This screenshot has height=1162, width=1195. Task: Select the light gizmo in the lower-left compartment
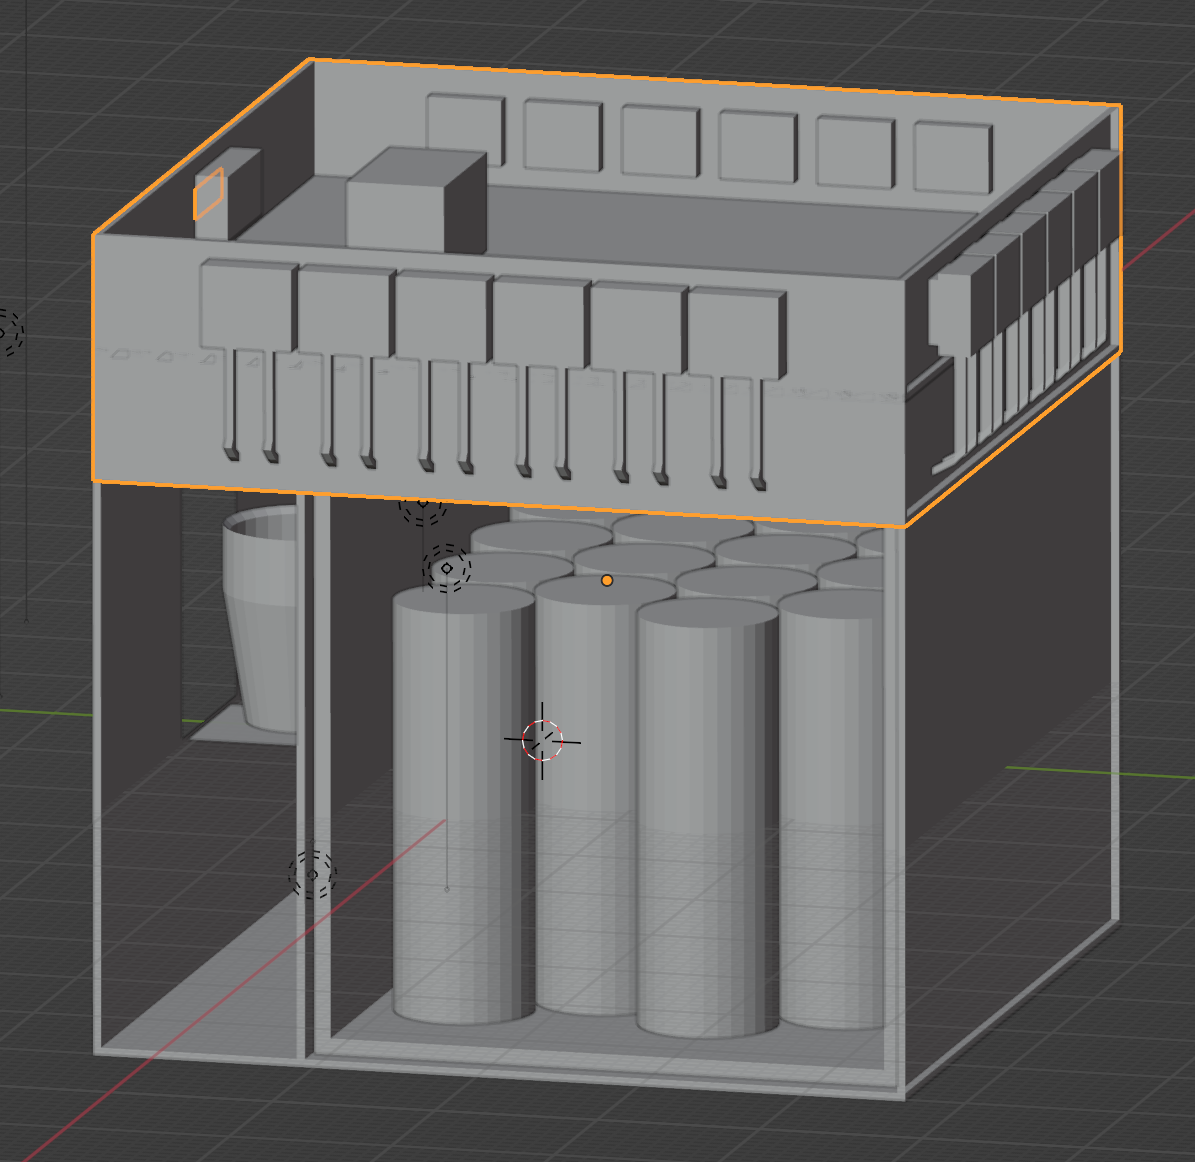pos(312,874)
